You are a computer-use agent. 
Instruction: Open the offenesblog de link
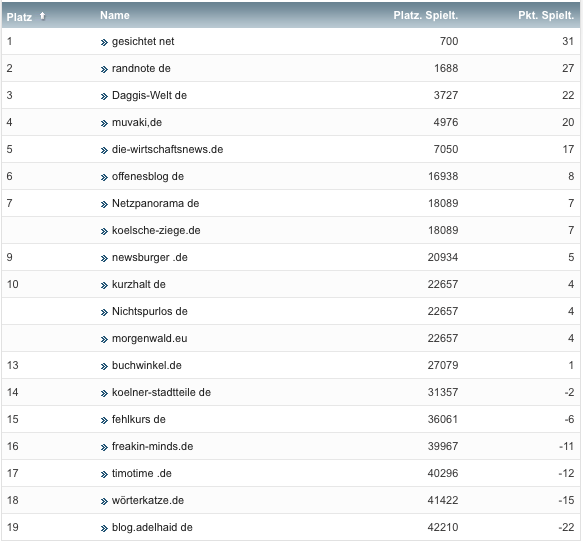pyautogui.click(x=148, y=176)
